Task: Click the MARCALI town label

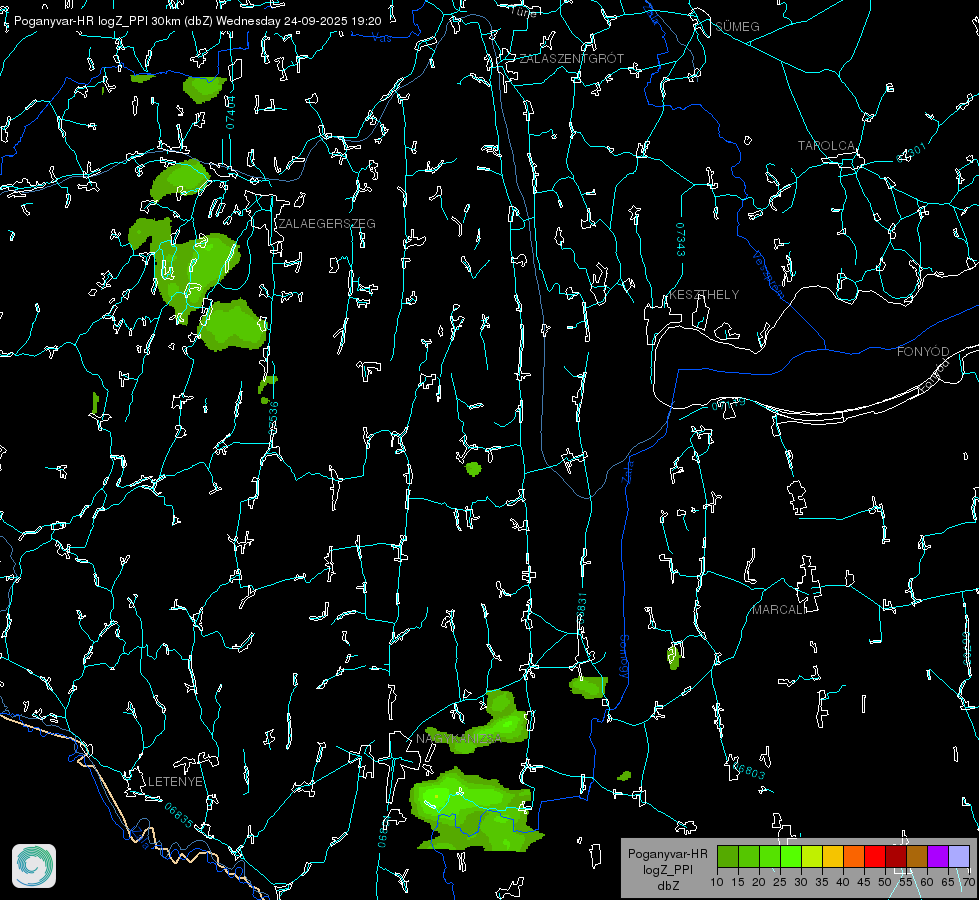Action: pos(779,610)
